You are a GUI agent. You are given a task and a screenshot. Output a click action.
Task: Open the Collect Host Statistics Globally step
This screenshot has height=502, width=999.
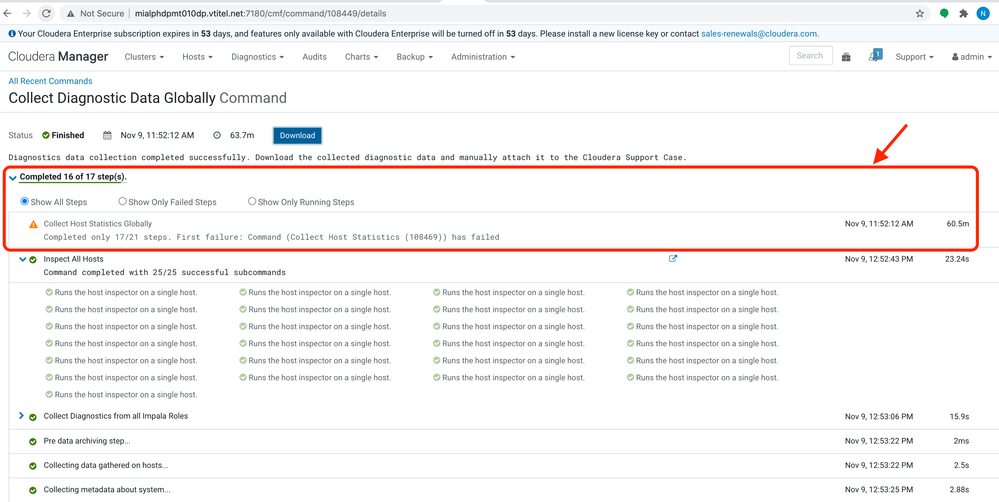tap(97, 224)
